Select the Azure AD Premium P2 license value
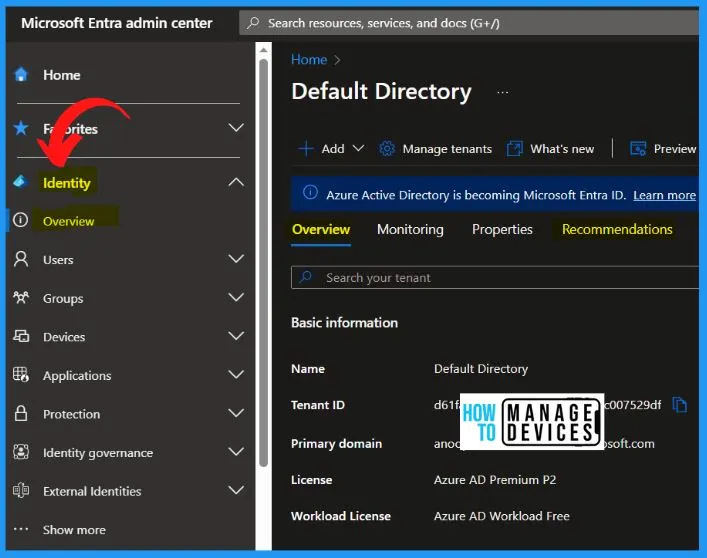The height and width of the screenshot is (558, 707). tap(495, 480)
